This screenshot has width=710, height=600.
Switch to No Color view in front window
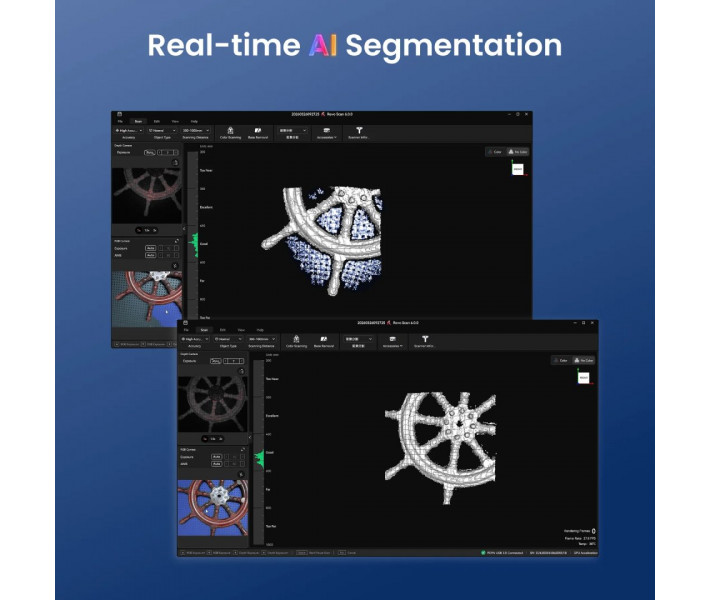point(583,360)
